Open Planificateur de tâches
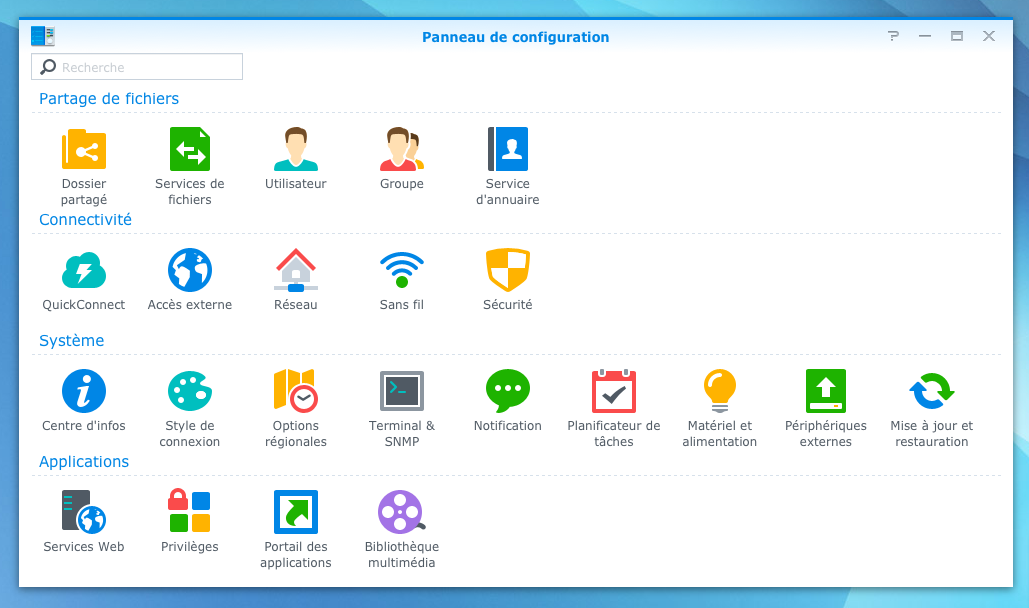 click(x=614, y=391)
